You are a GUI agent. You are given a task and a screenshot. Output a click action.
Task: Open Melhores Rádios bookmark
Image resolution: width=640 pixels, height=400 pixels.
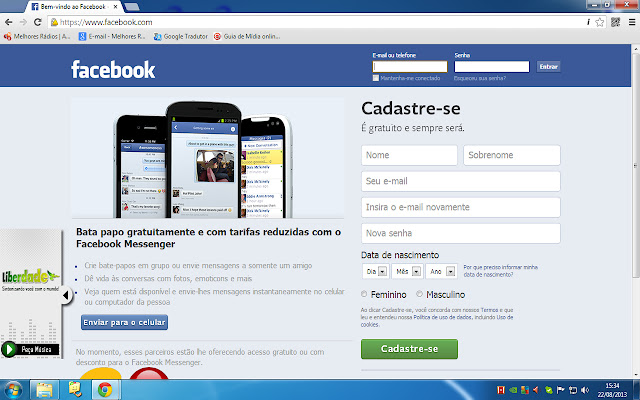(37, 36)
